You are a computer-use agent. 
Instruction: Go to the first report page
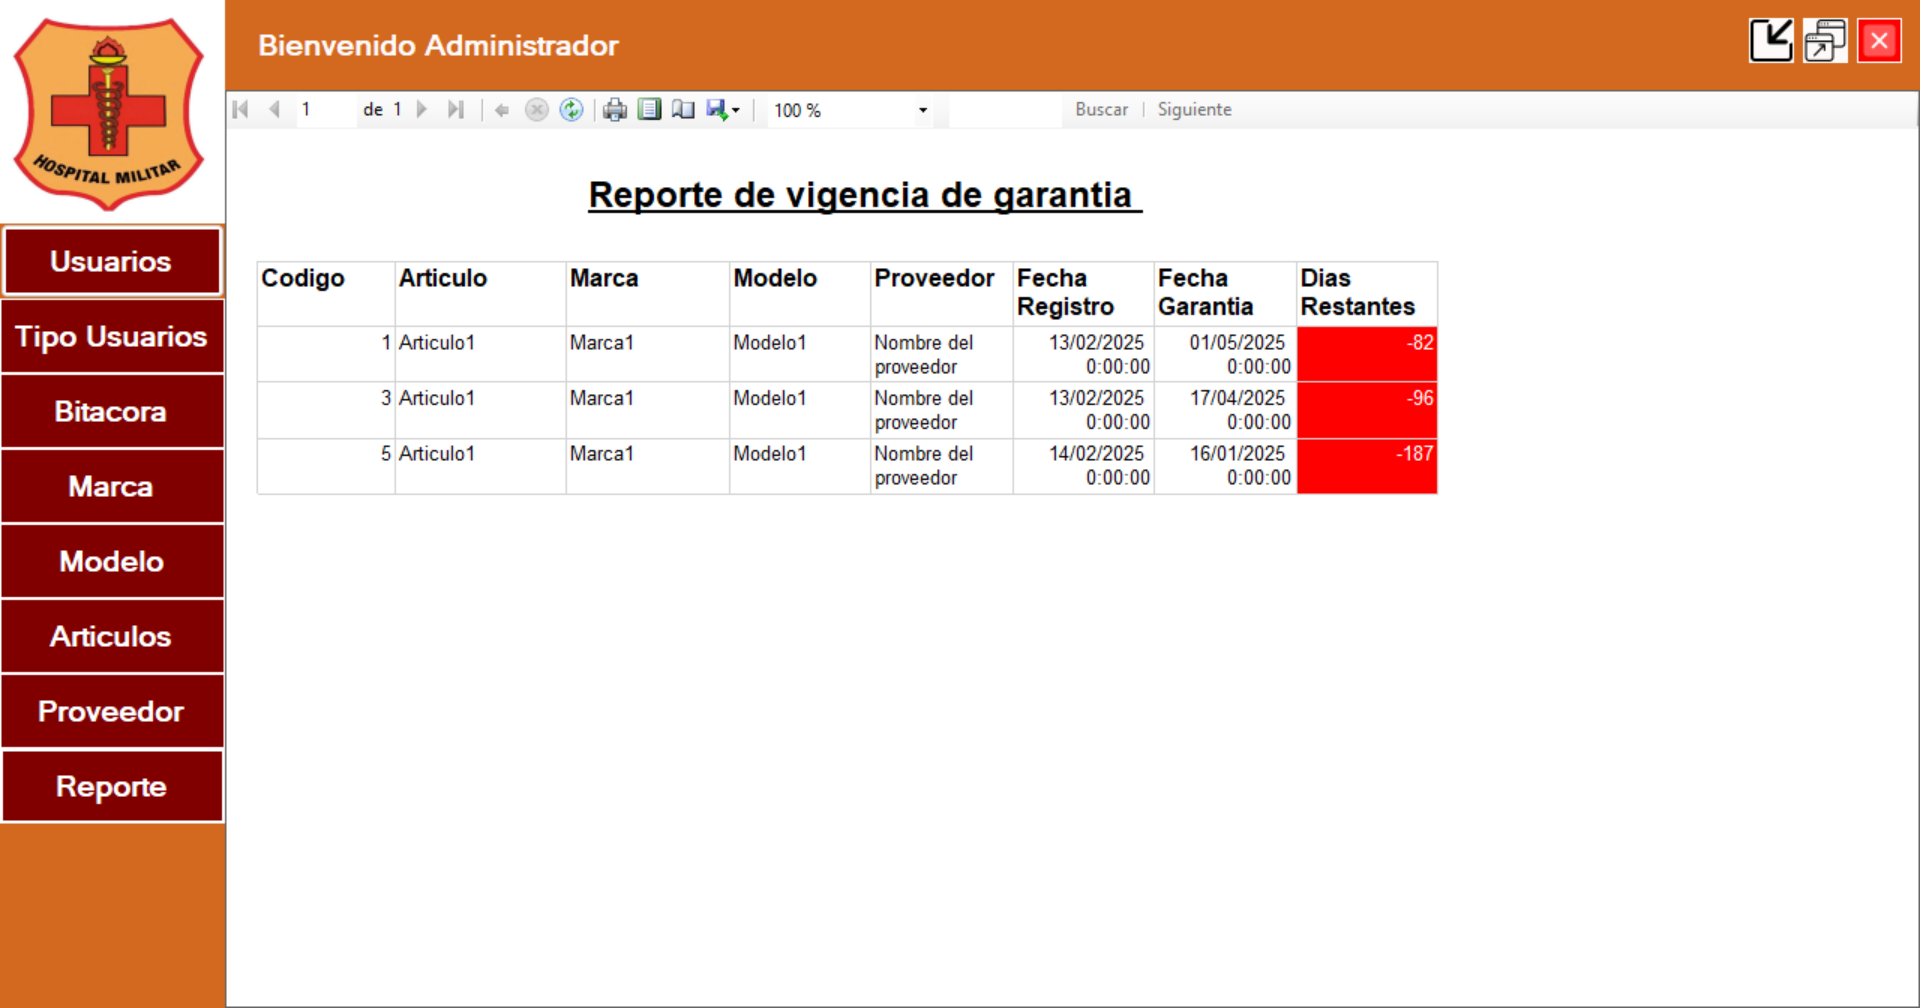click(x=239, y=110)
